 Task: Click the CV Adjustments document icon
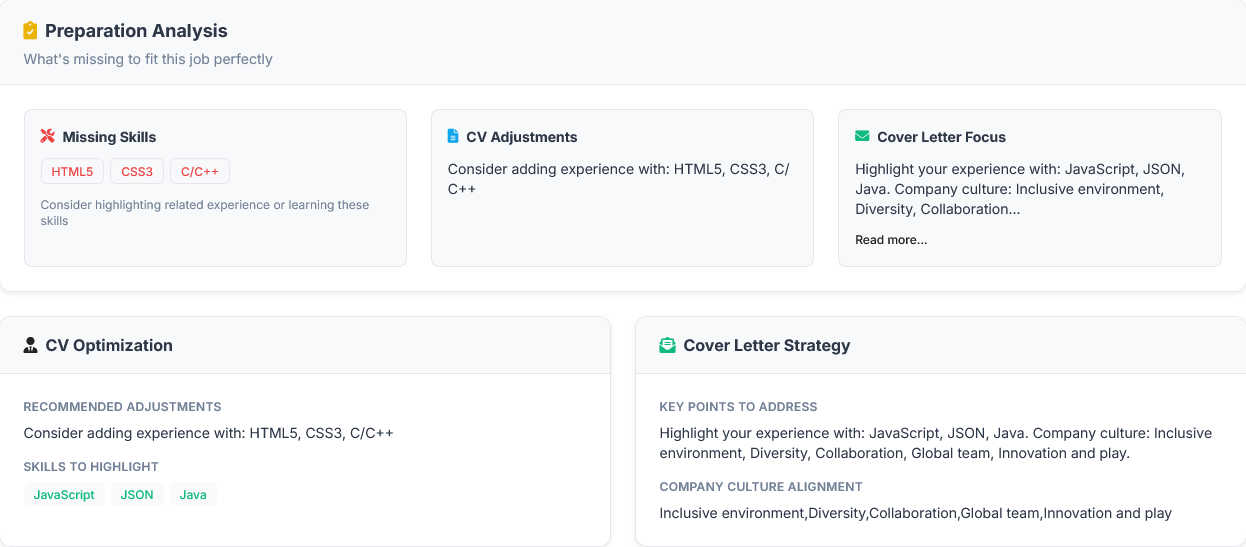(x=453, y=136)
